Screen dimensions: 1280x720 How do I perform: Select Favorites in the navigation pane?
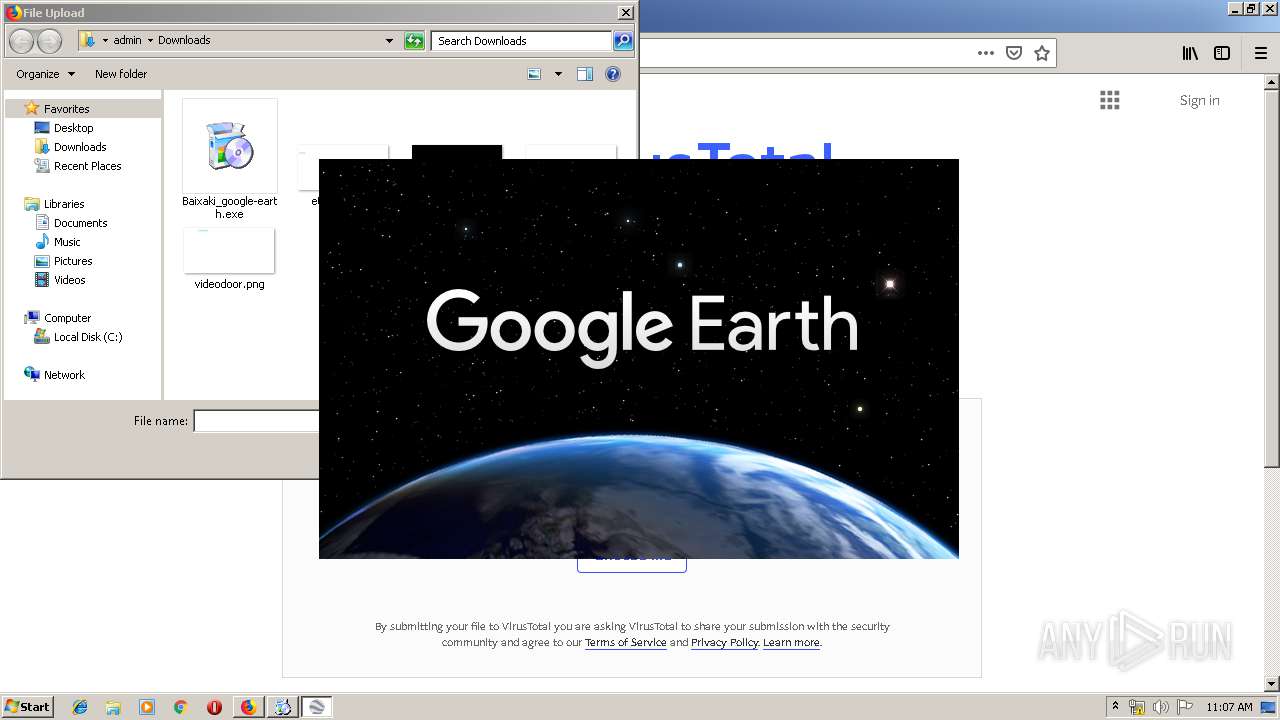tap(66, 109)
